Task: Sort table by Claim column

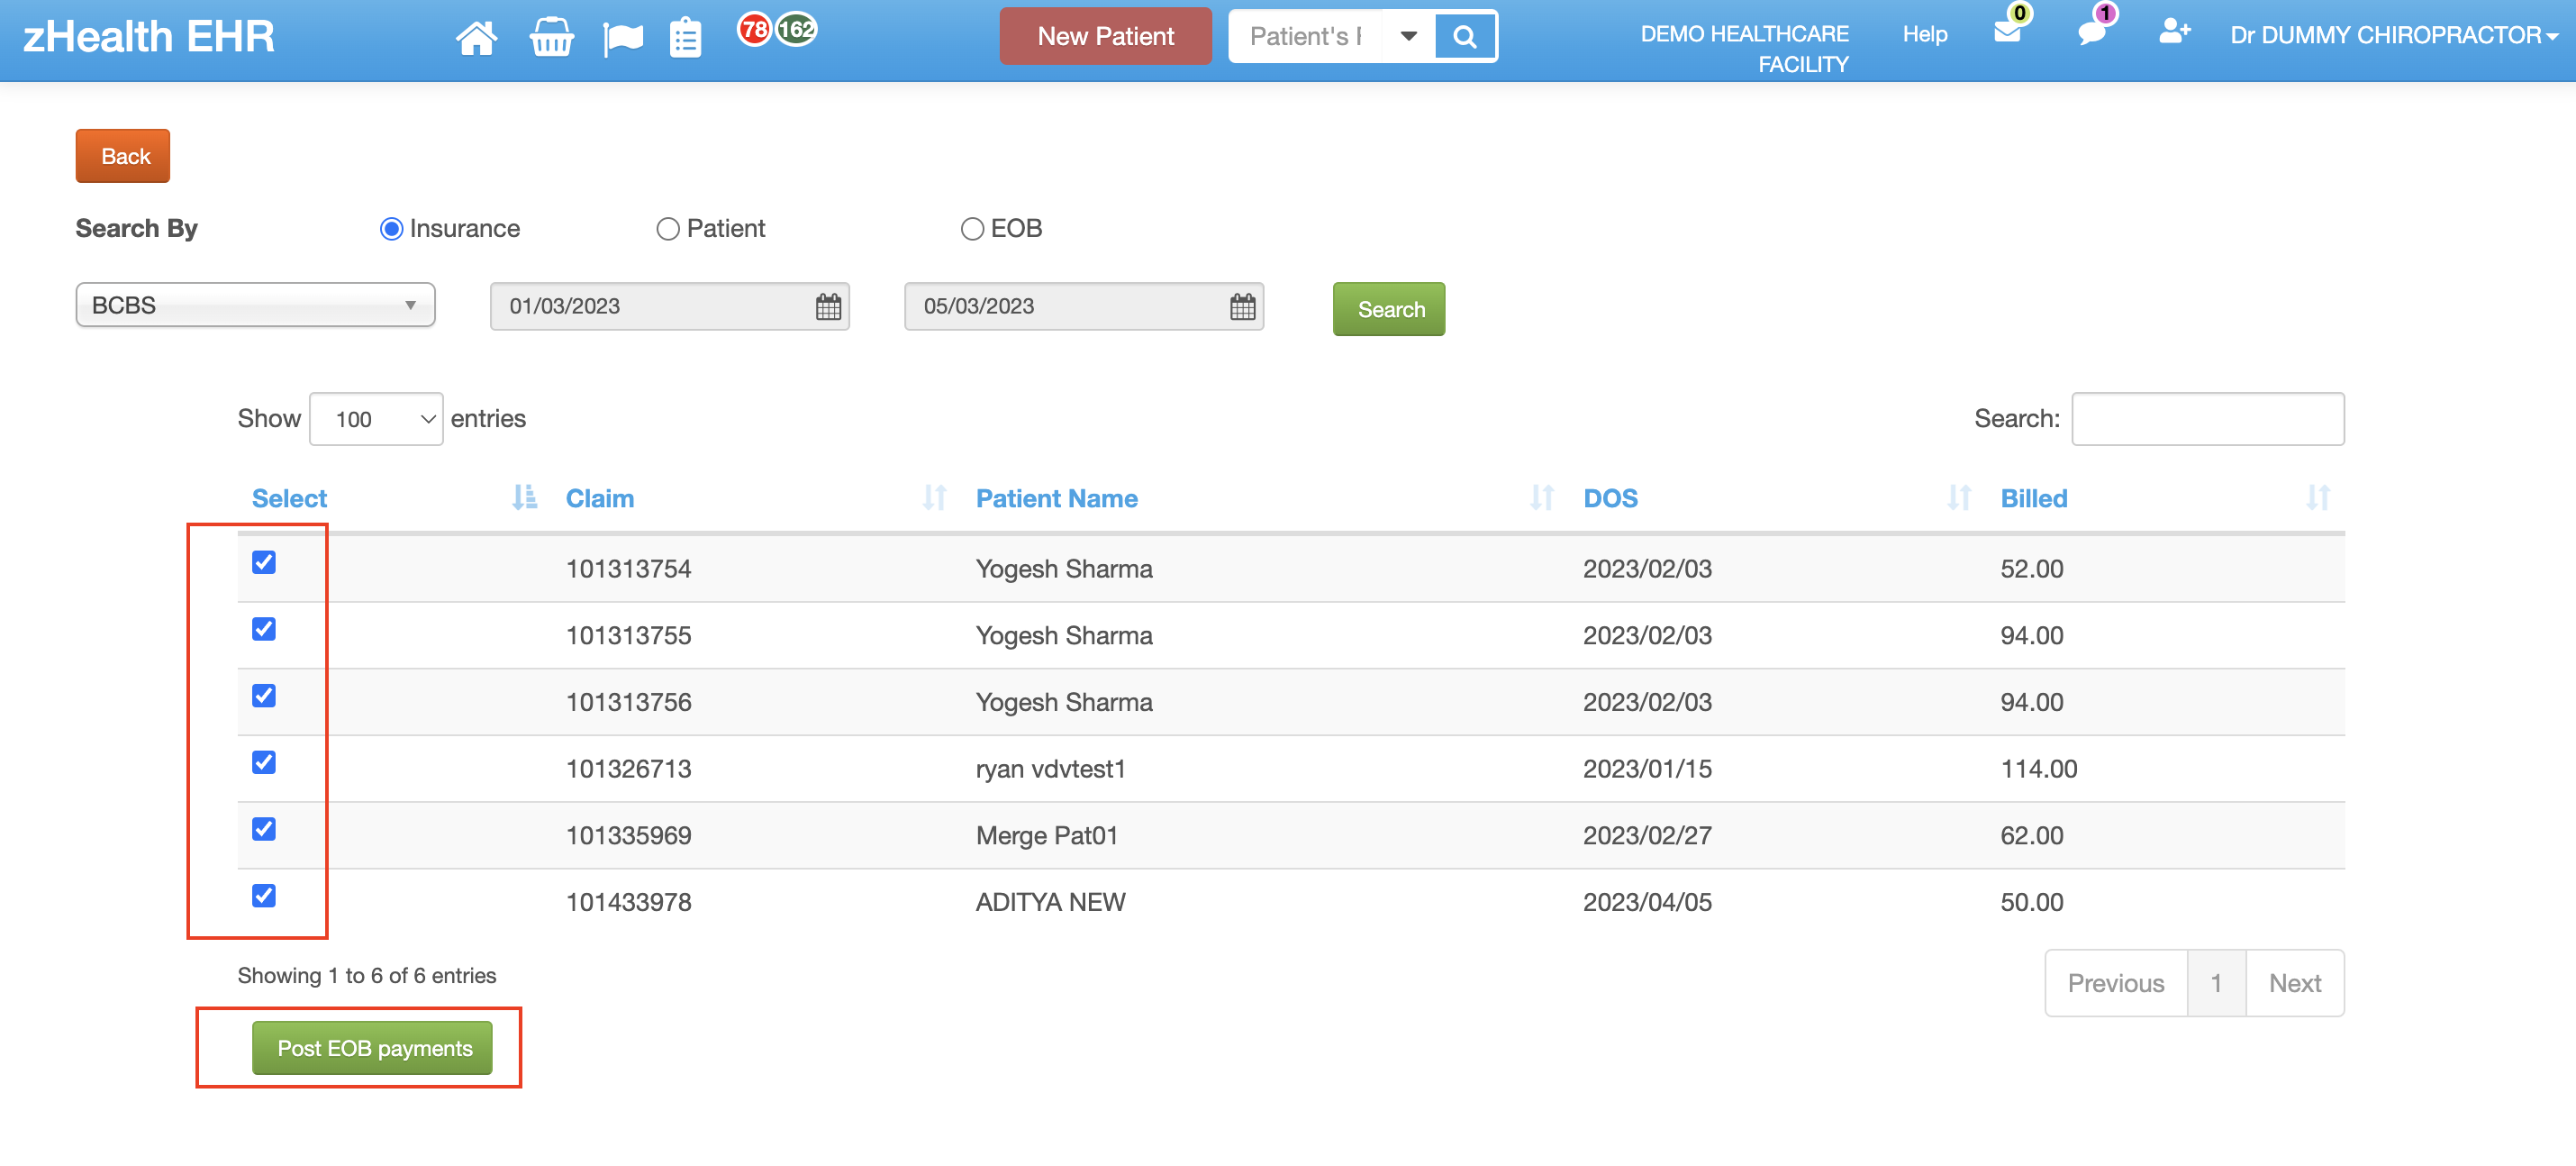Action: click(x=756, y=498)
